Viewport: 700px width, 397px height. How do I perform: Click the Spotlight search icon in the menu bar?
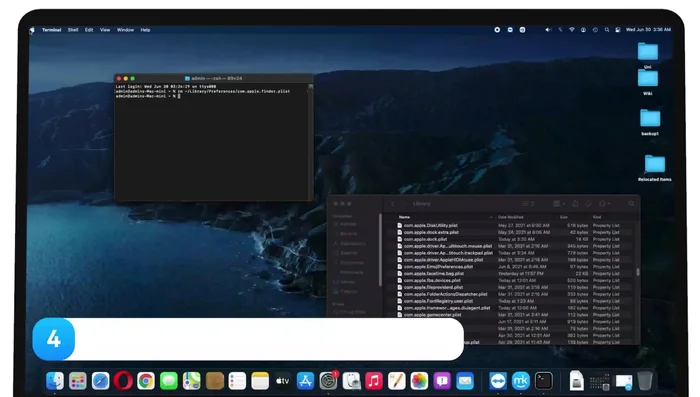[607, 30]
